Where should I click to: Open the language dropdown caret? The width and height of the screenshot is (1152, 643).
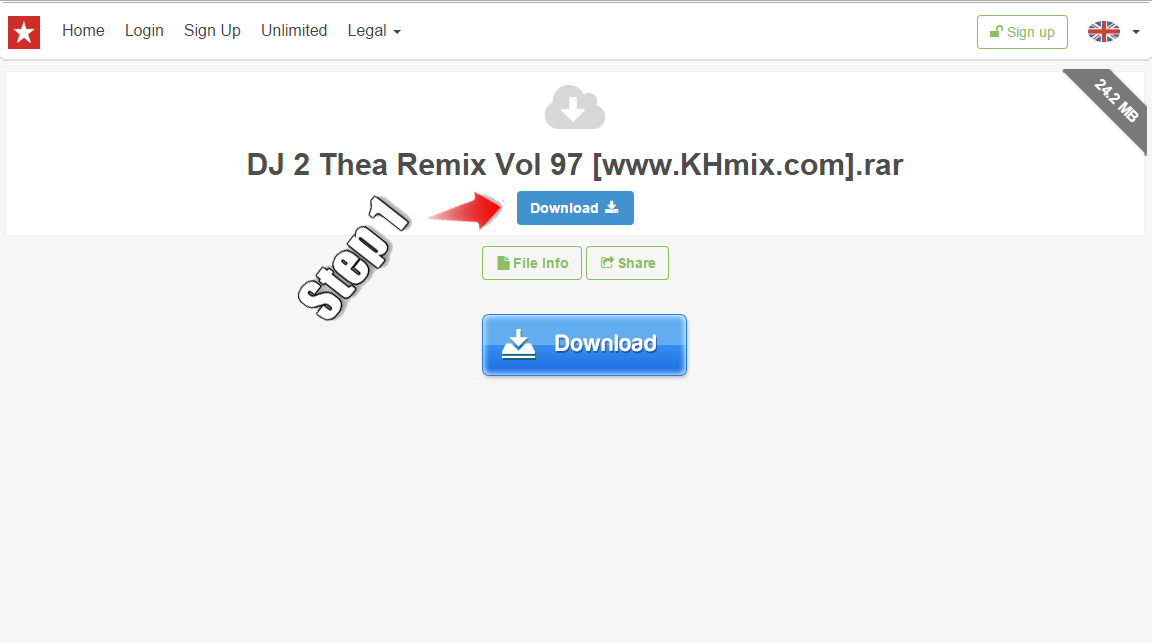point(1136,32)
